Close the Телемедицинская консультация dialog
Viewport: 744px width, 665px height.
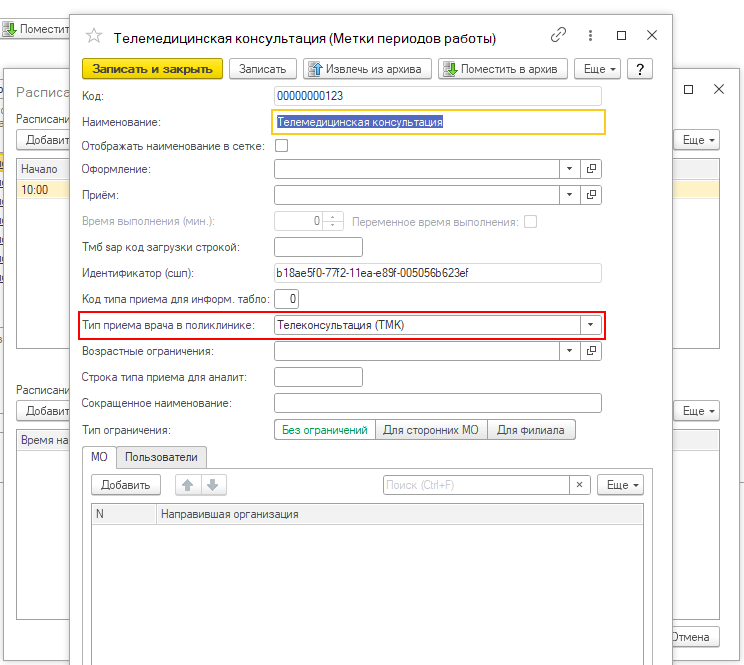(652, 35)
